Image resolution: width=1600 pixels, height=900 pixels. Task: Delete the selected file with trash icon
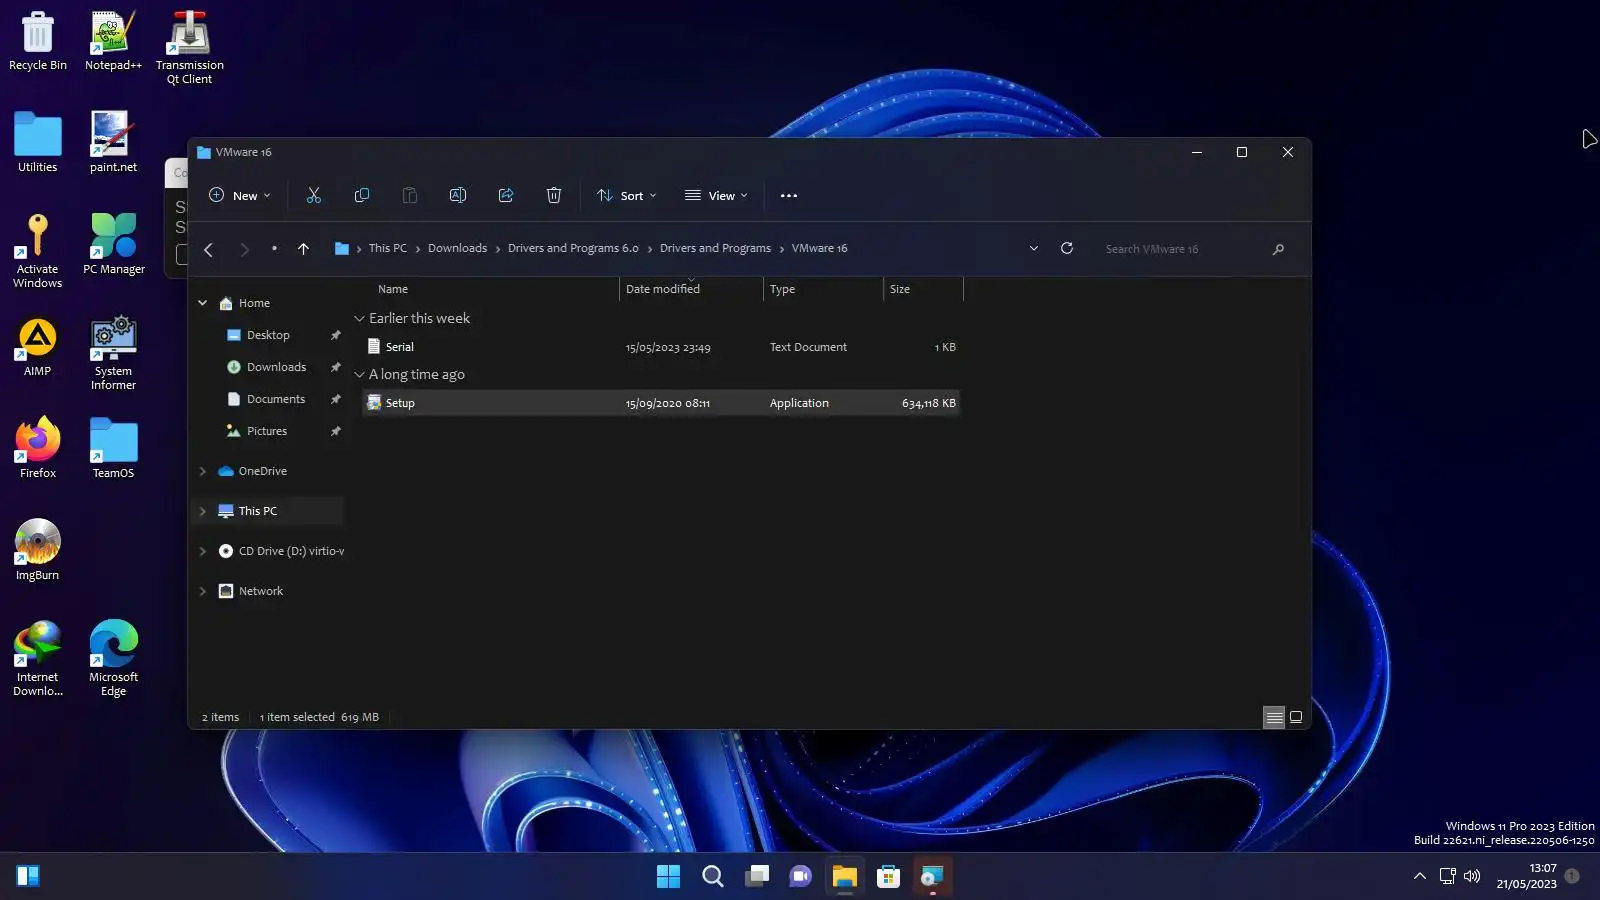coord(554,196)
